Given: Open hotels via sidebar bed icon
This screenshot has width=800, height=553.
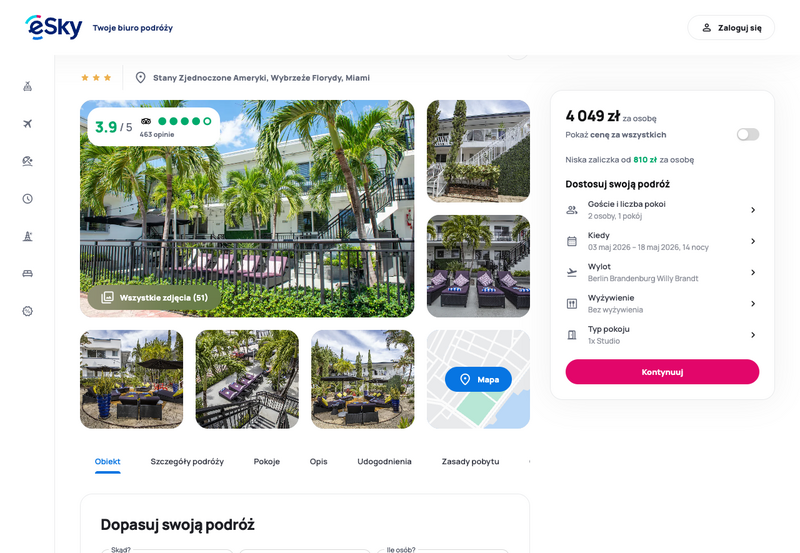Looking at the screenshot, I should 27,273.
